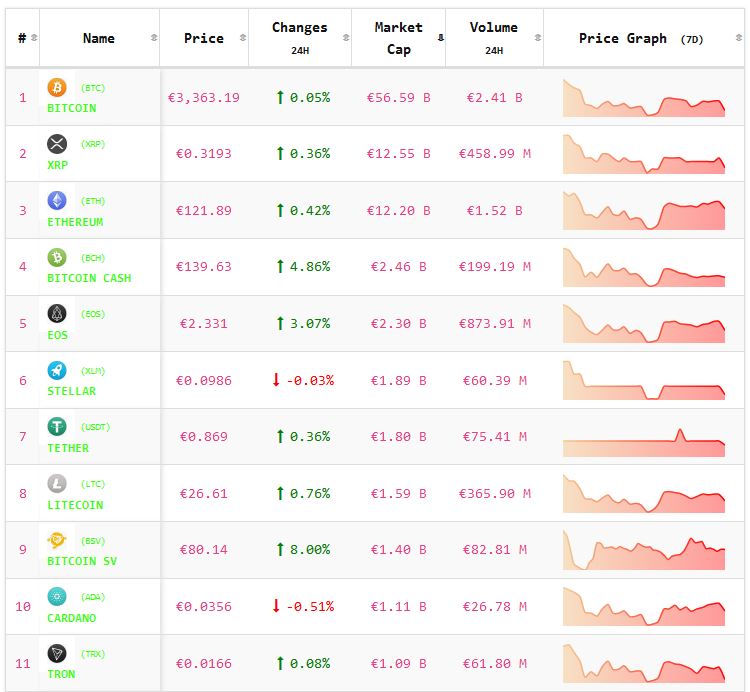
Task: Click the Bitcoin SV logo icon
Action: pyautogui.click(x=57, y=541)
